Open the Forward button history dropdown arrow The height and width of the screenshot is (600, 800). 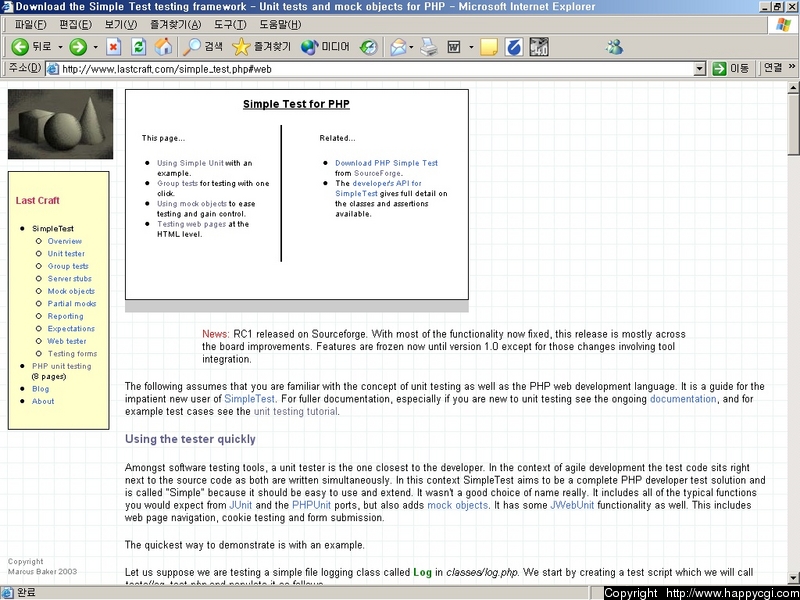[x=95, y=47]
